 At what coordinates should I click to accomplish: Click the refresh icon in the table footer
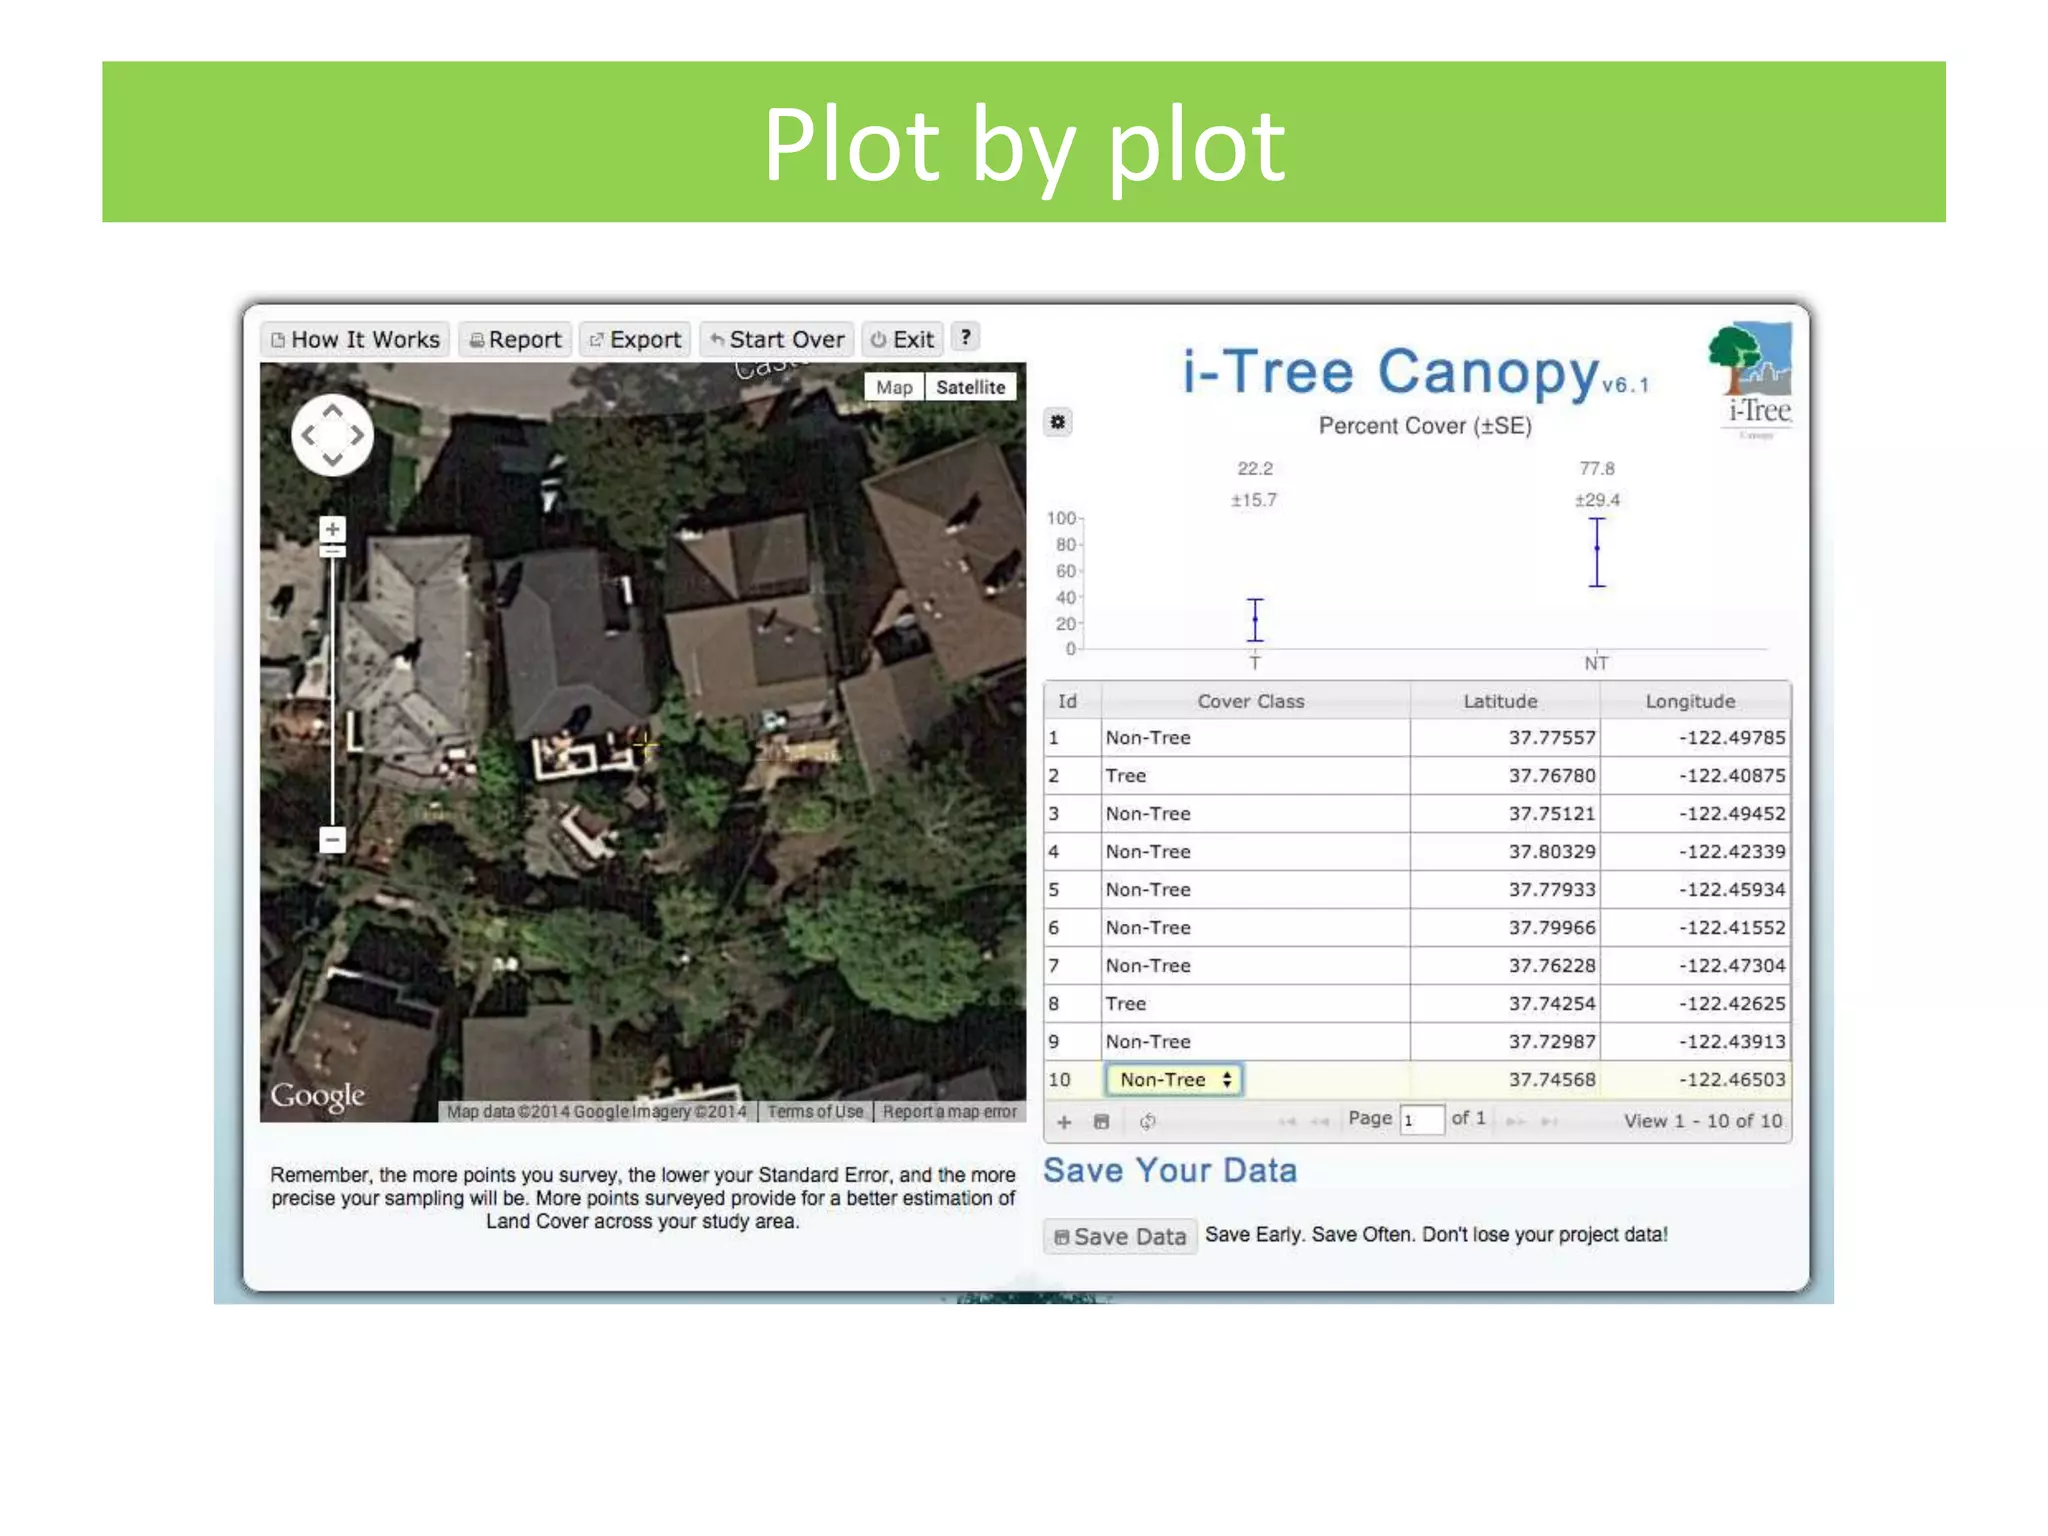tap(1147, 1122)
